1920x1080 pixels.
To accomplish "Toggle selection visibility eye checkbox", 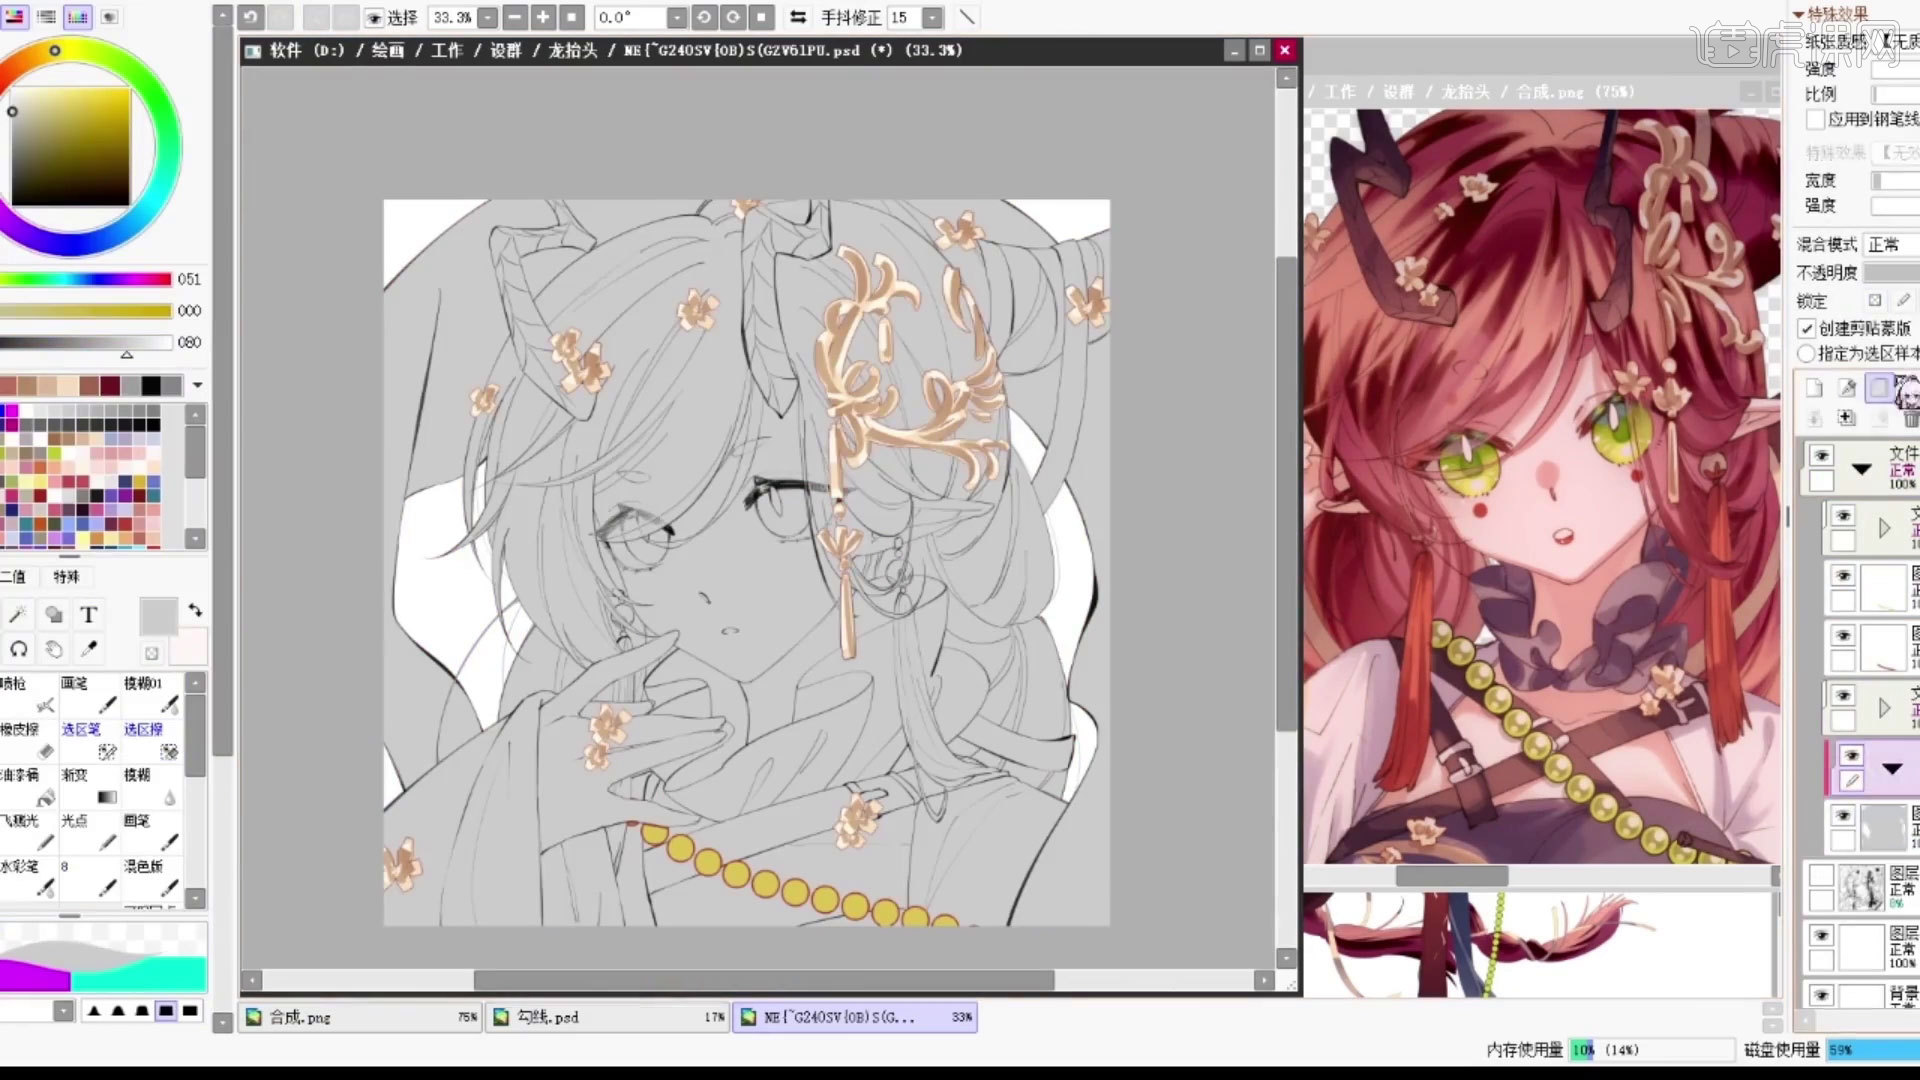I will [374, 18].
